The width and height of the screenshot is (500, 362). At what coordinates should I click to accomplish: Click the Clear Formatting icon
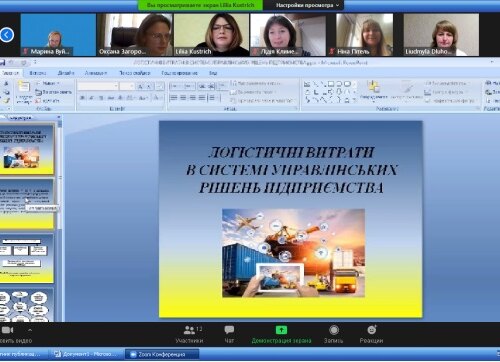[x=160, y=86]
